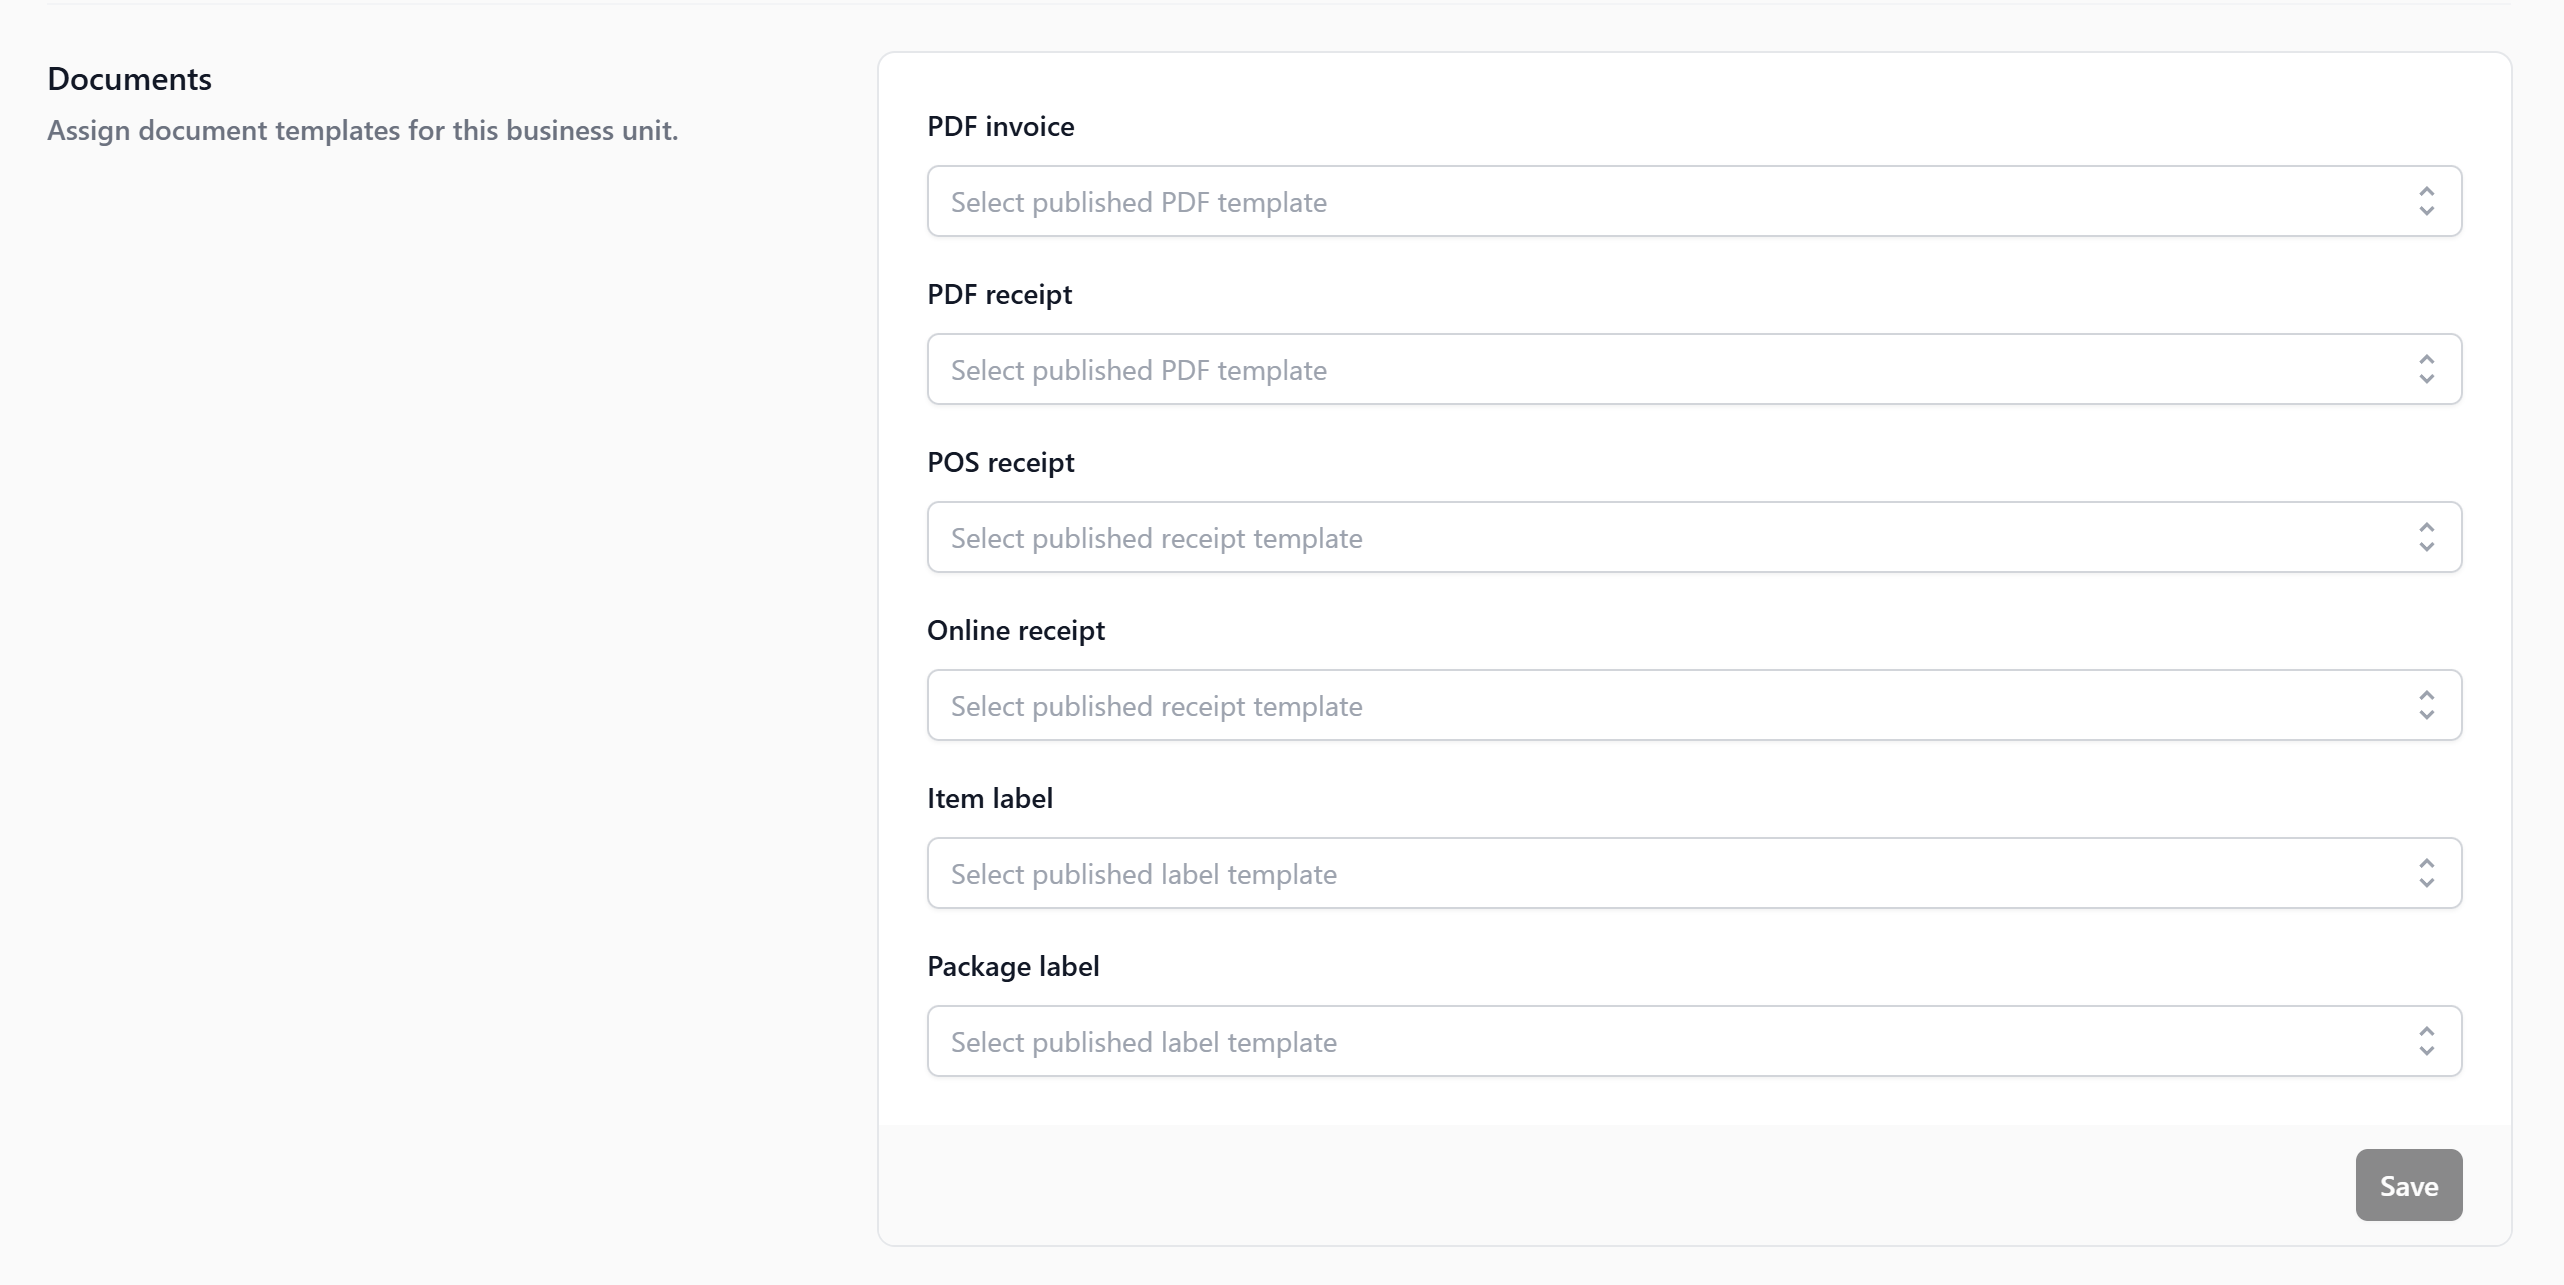Viewport: 2564px width, 1285px height.
Task: Click the "PDF invoice" field label
Action: (x=1000, y=126)
